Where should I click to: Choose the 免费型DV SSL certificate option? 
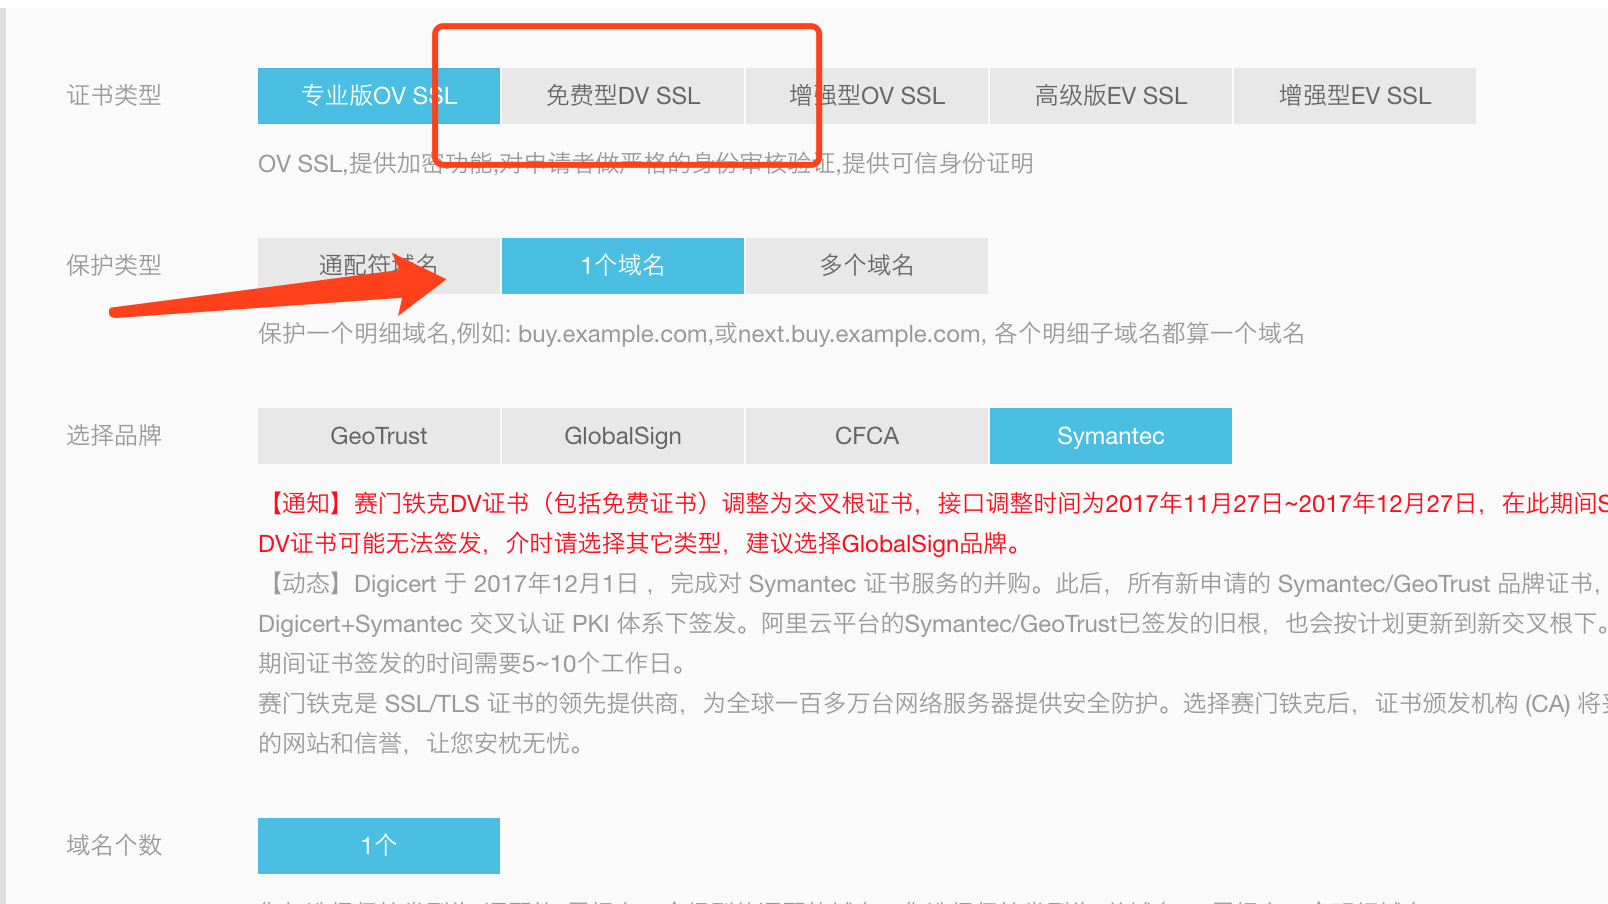(623, 96)
